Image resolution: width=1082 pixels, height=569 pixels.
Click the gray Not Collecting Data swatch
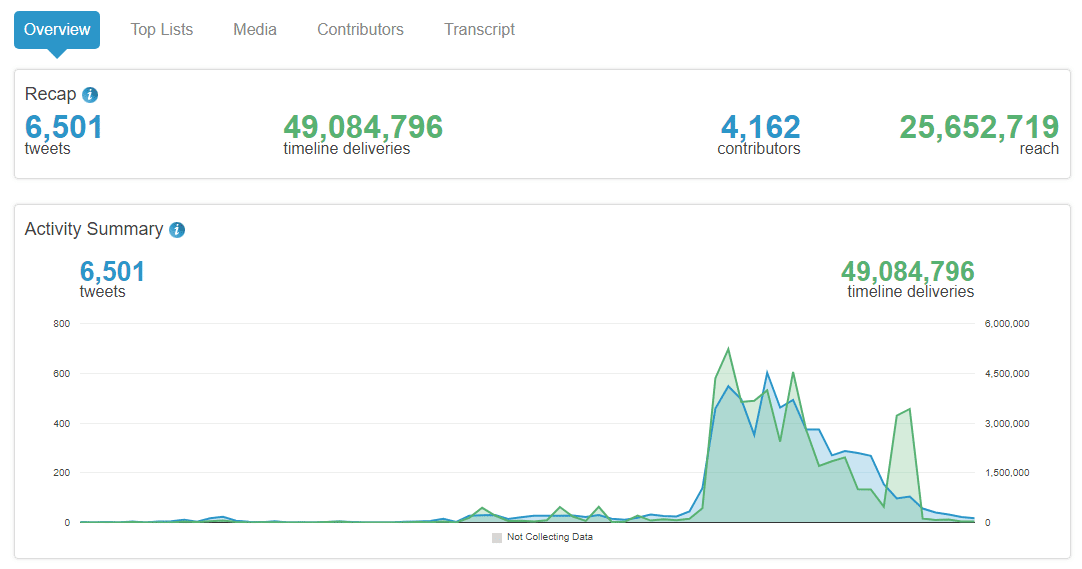point(497,538)
